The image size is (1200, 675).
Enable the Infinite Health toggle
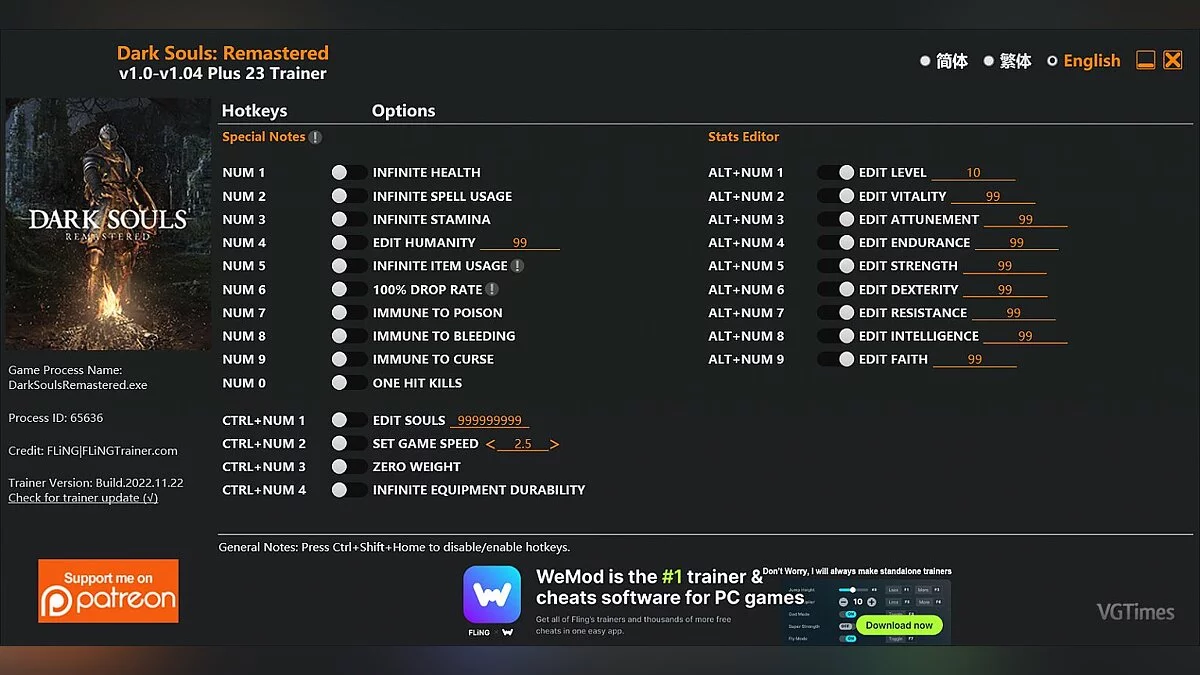[x=348, y=173]
